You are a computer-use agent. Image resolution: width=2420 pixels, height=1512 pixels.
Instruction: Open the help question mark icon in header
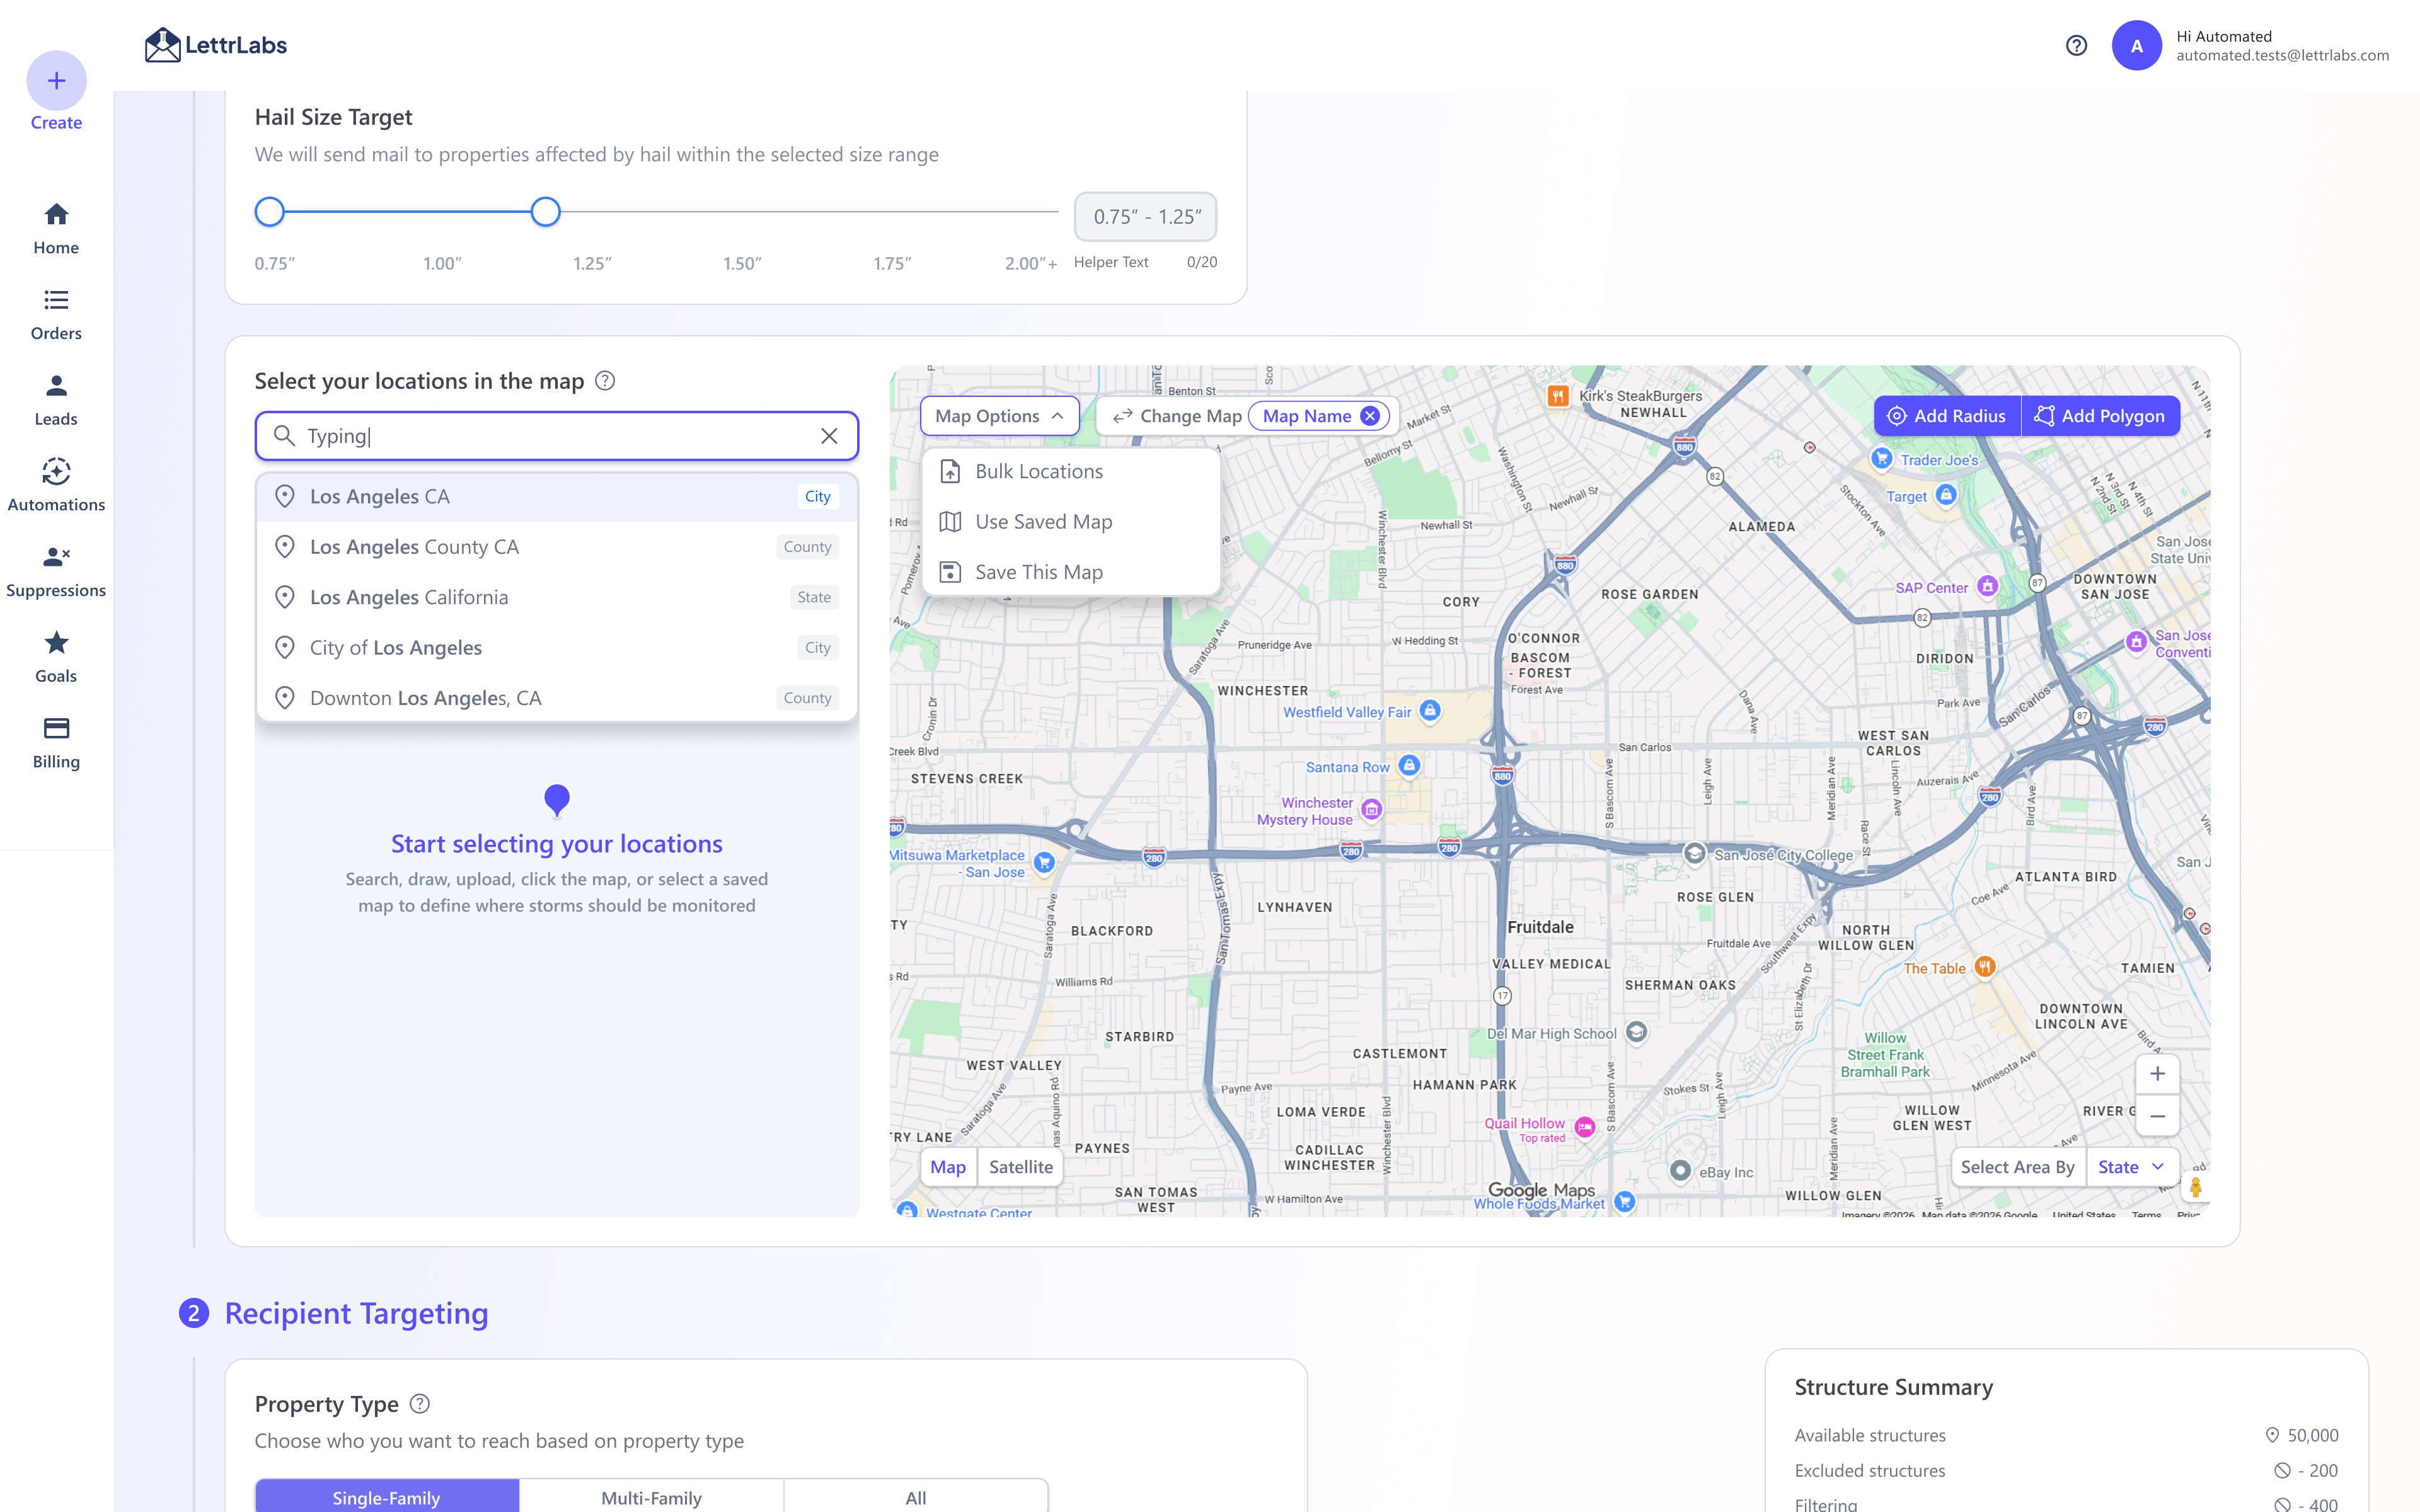[2076, 45]
